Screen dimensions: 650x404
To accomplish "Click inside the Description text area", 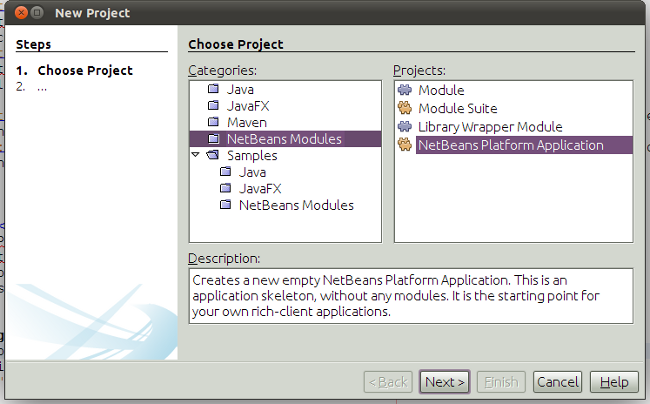I will 410,295.
